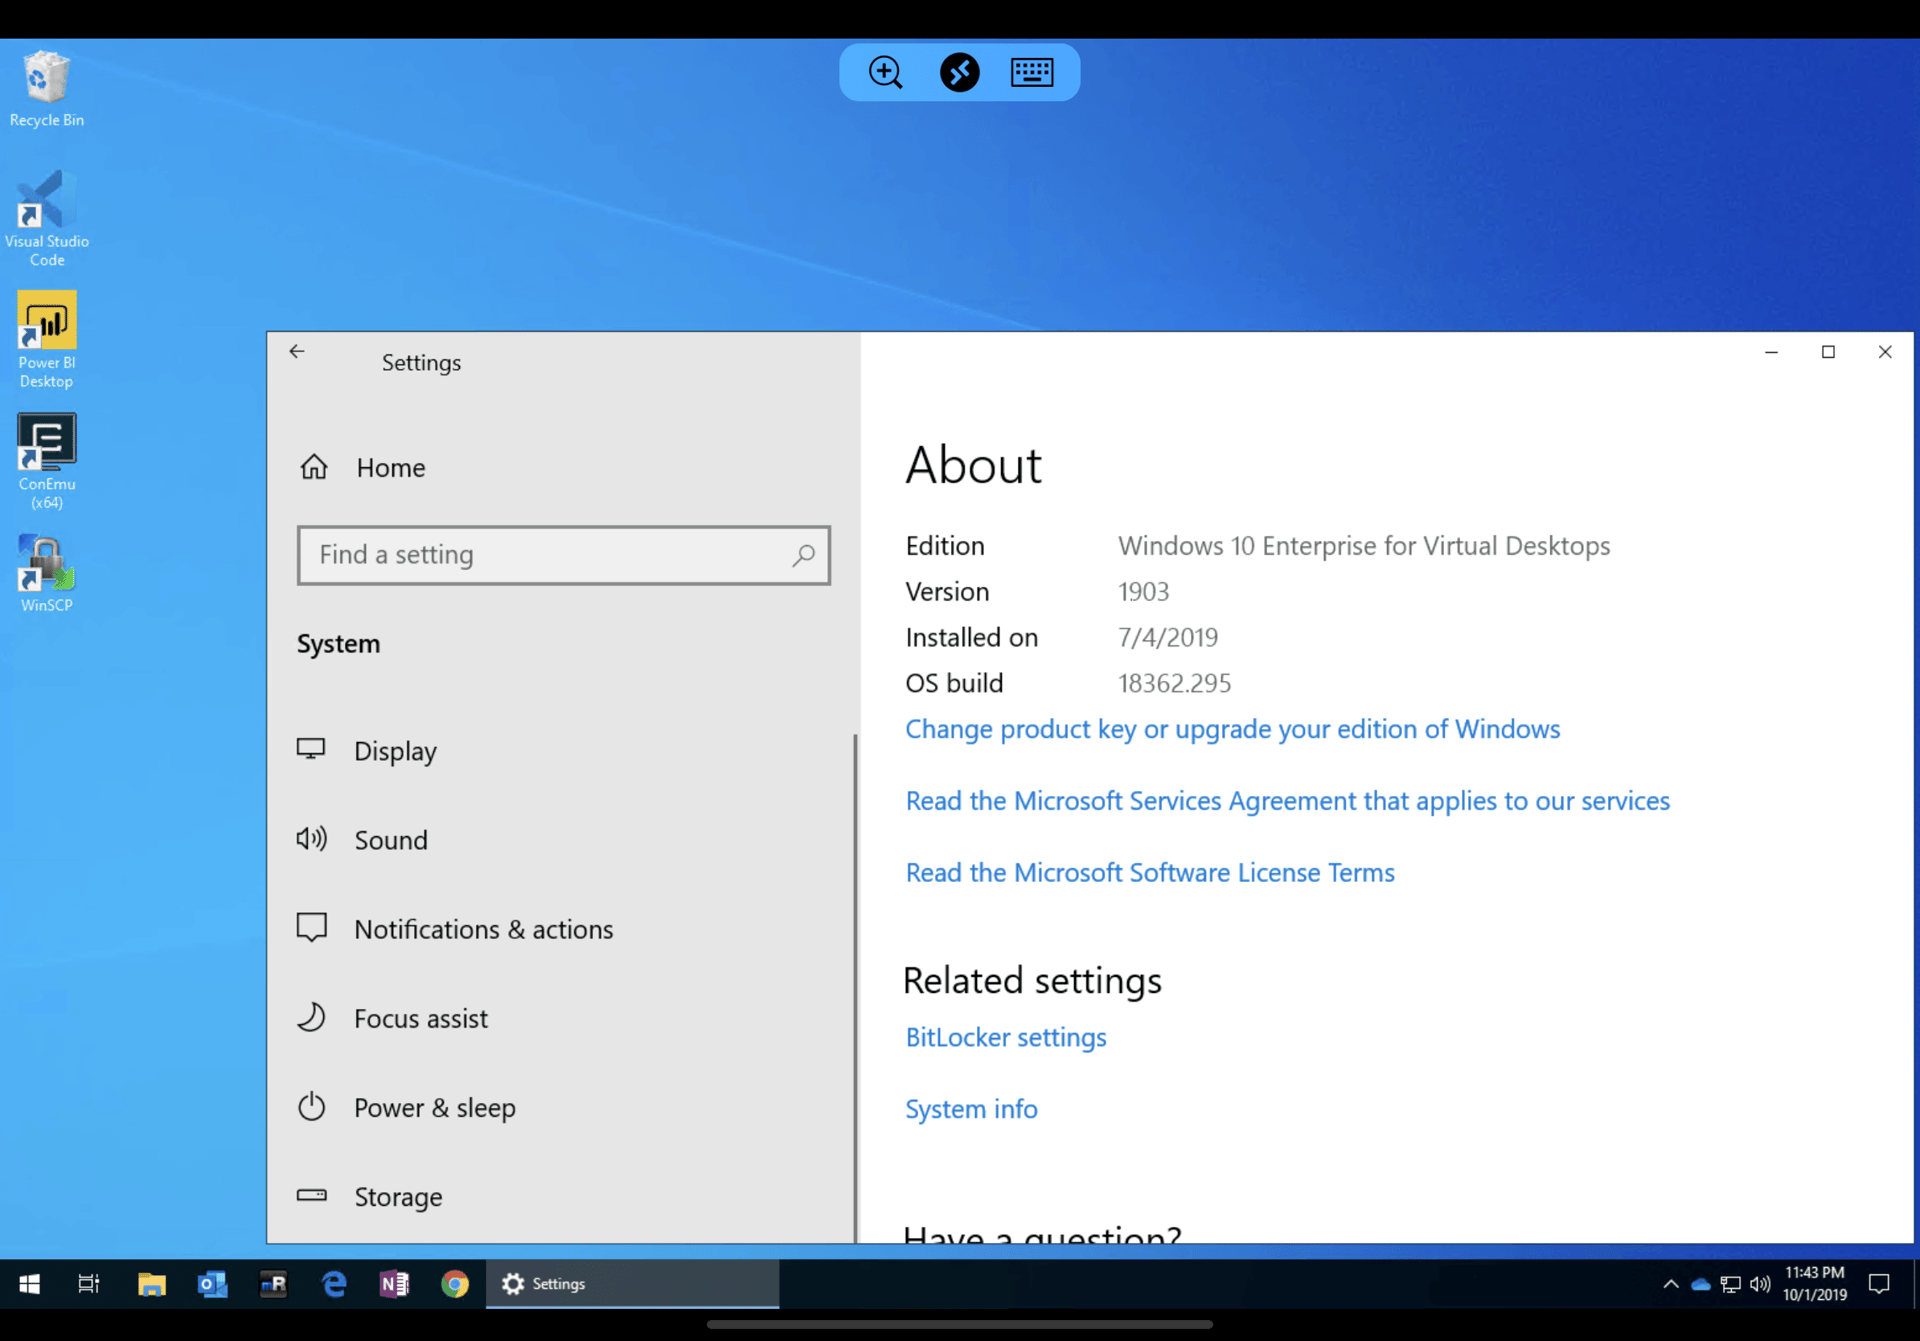The width and height of the screenshot is (1920, 1341).
Task: Open Storage settings
Action: pyautogui.click(x=398, y=1196)
